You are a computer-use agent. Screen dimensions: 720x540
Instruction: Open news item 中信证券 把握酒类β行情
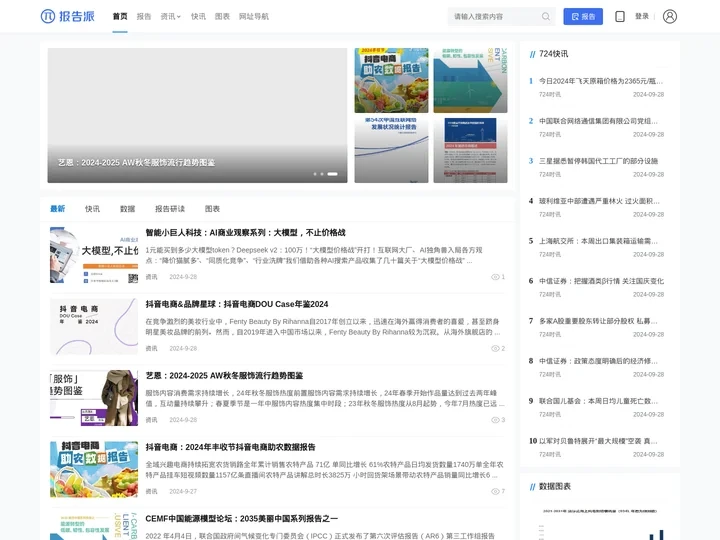coord(601,281)
